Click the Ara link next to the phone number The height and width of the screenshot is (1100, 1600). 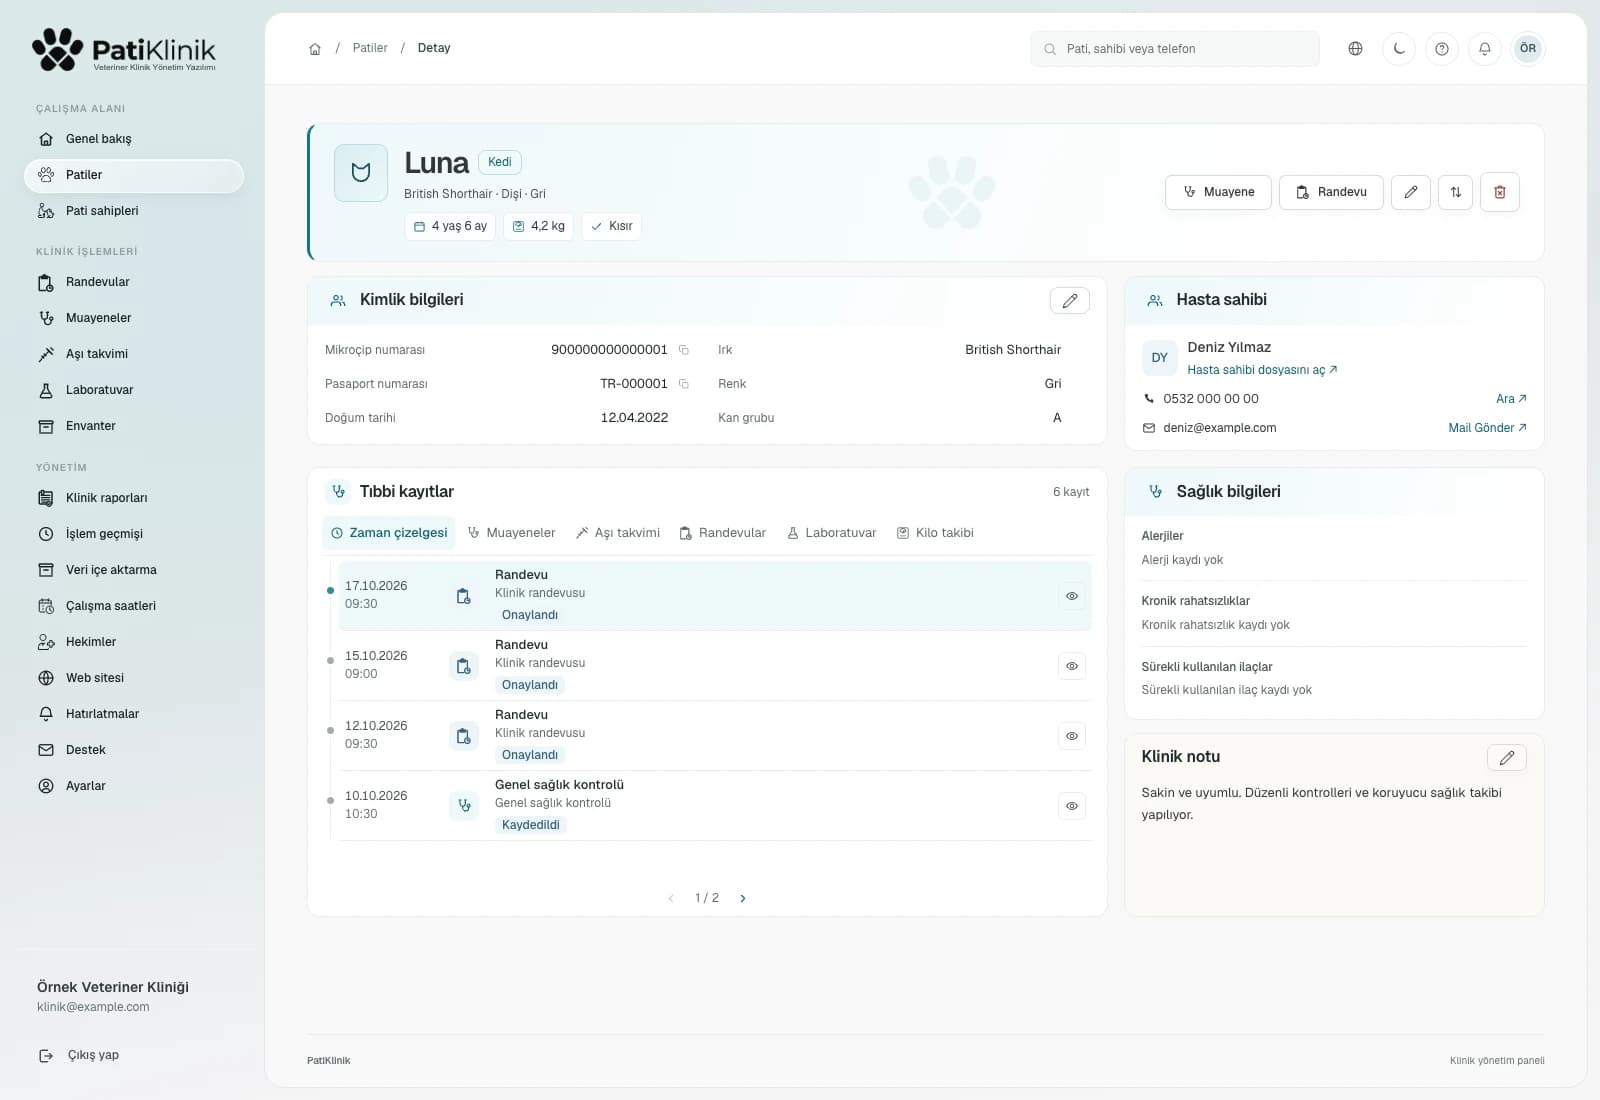pos(1511,399)
